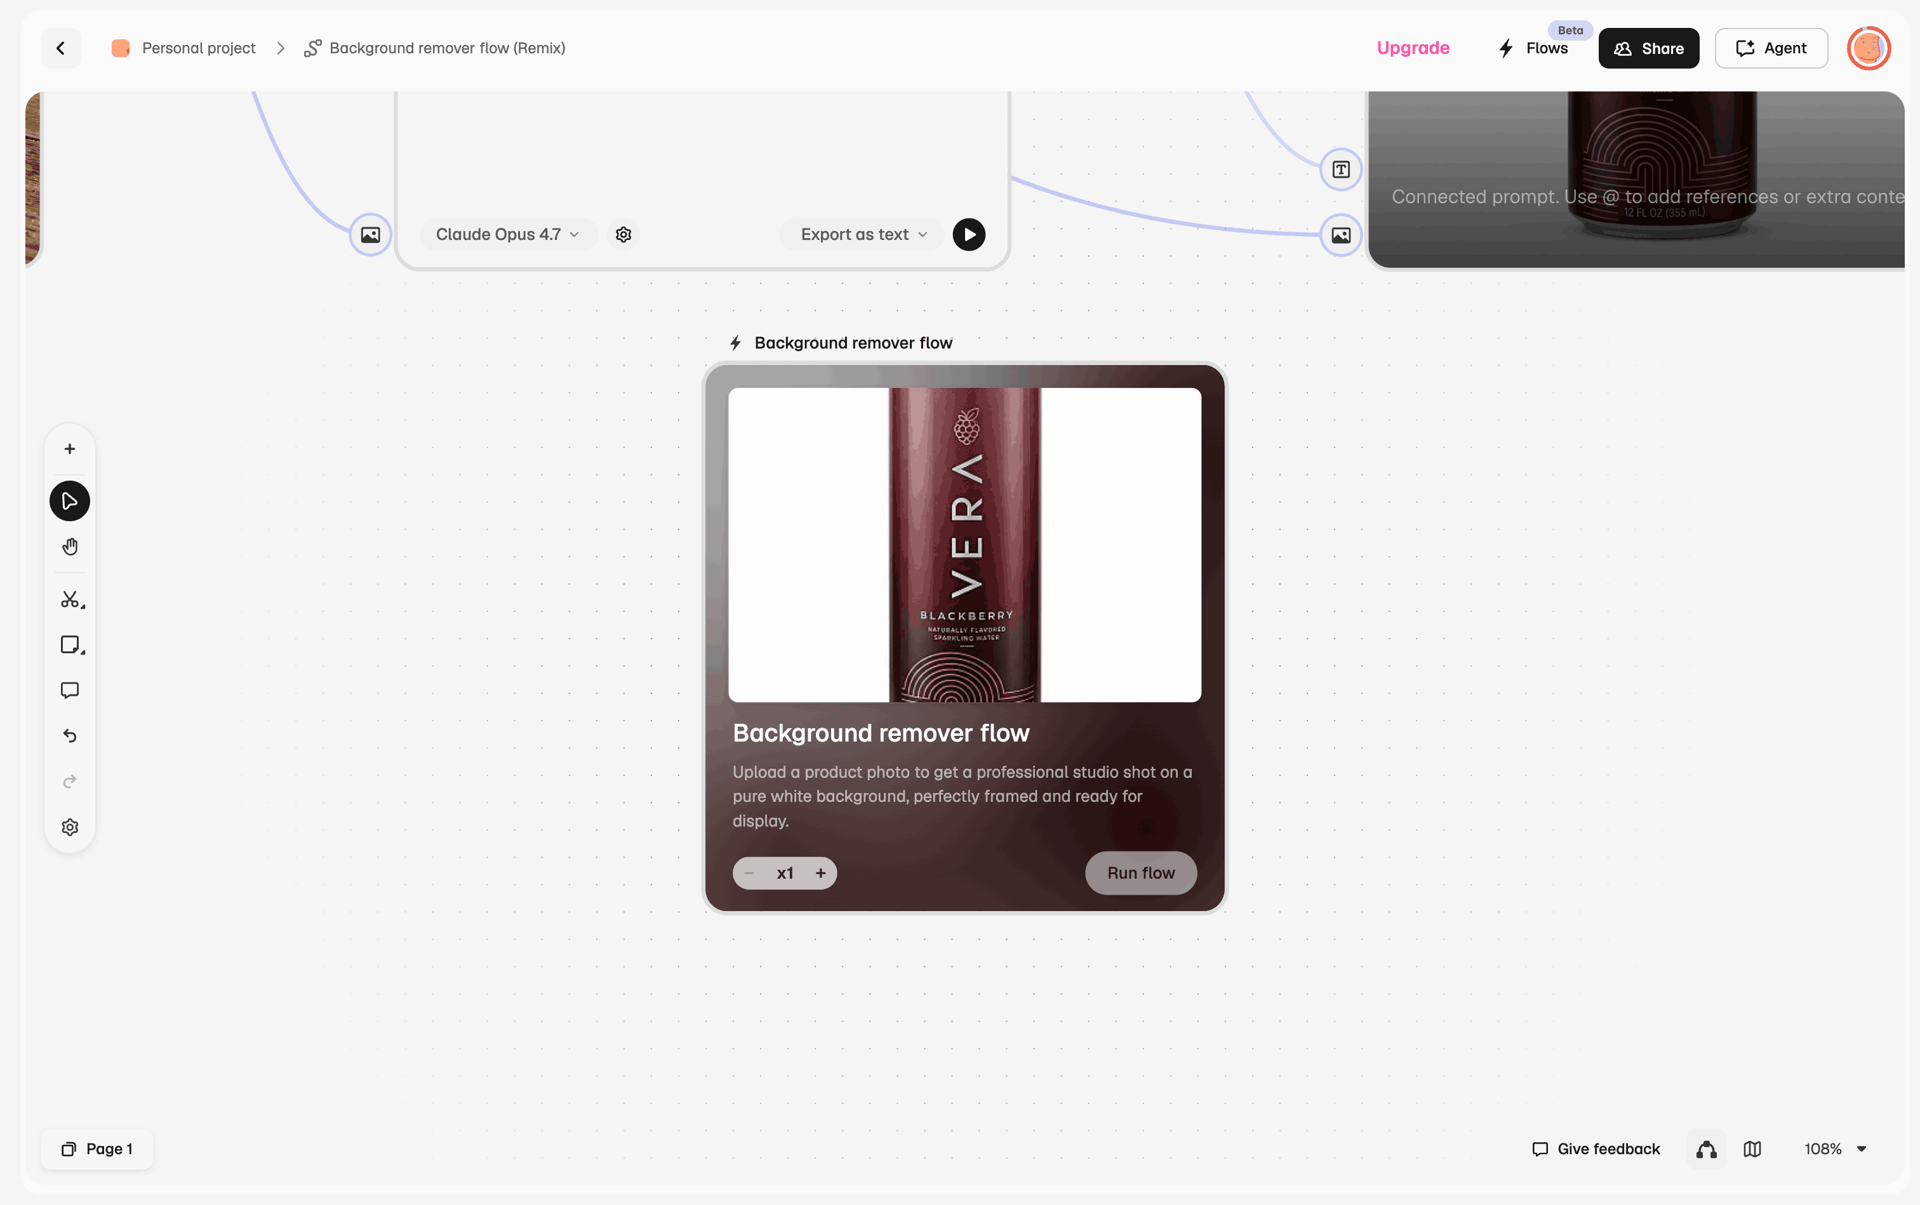This screenshot has width=1920, height=1205.
Task: Click the flow description paragraph
Action: (963, 796)
